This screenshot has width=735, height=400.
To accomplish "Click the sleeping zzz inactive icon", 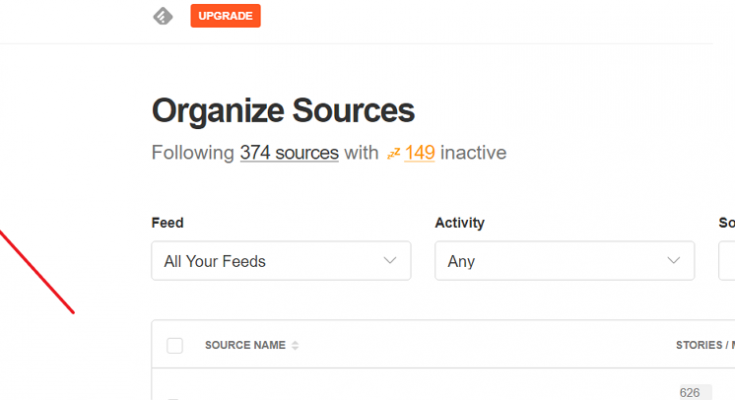I will 393,153.
